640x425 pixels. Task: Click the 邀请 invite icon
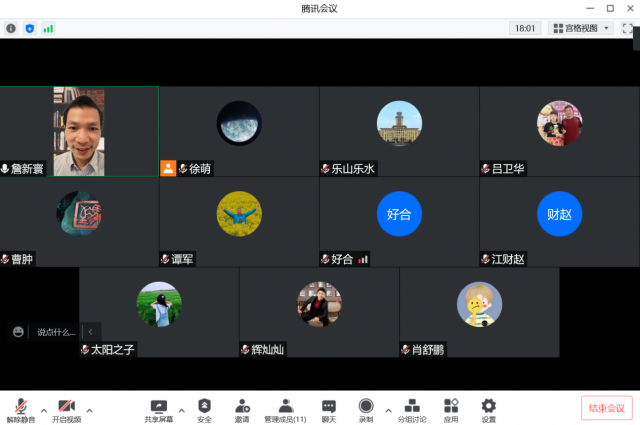pos(242,408)
